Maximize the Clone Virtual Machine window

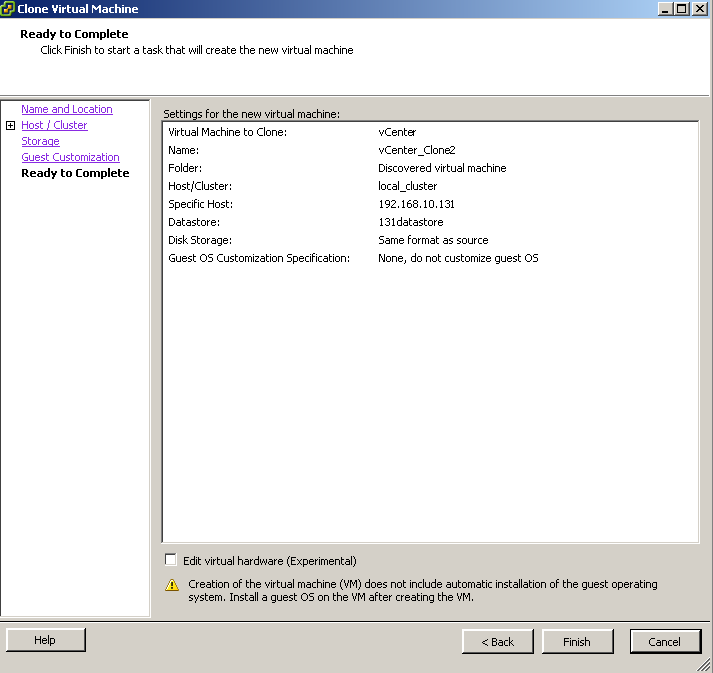[682, 9]
